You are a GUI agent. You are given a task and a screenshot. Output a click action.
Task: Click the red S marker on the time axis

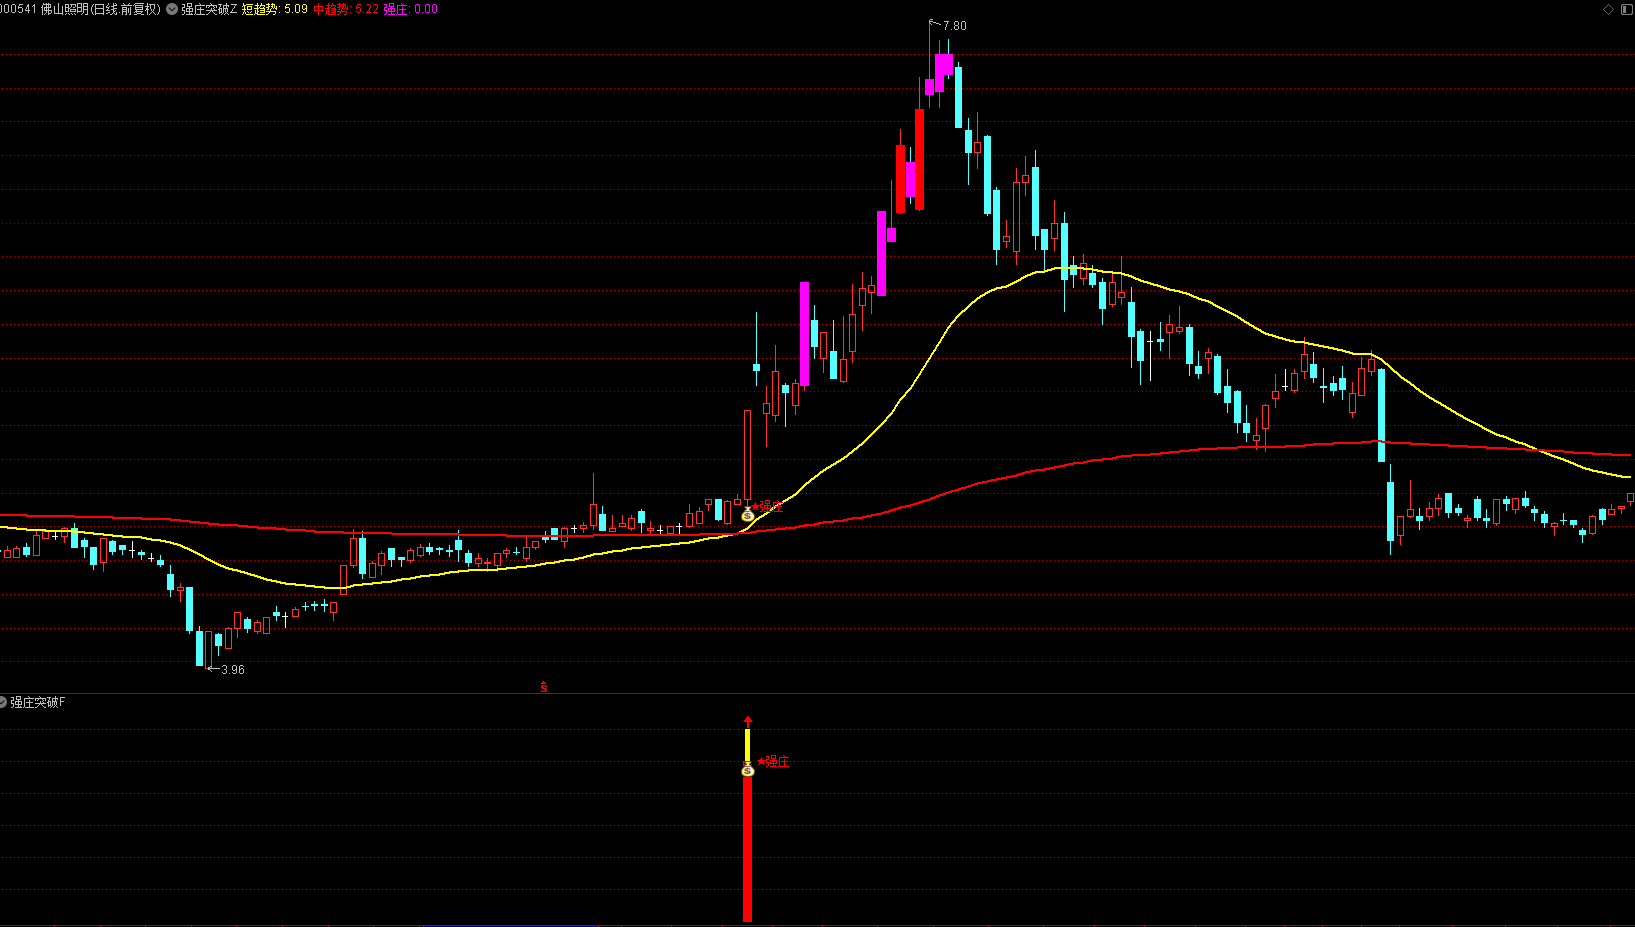click(x=544, y=686)
